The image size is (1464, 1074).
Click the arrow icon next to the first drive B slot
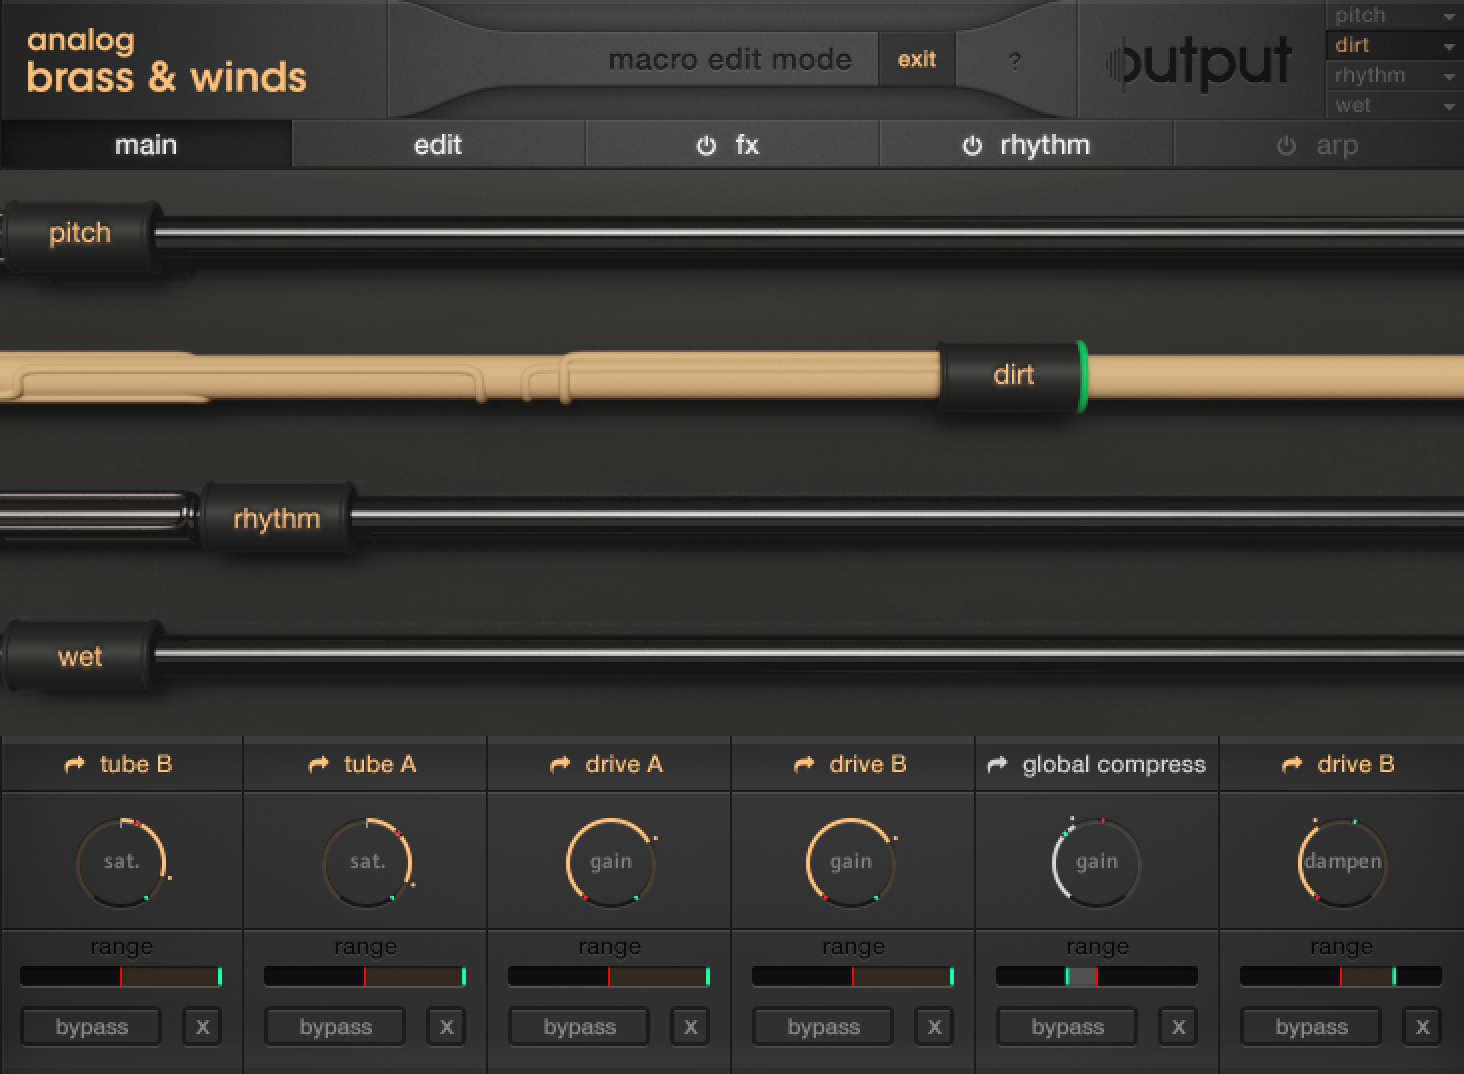[x=803, y=764]
